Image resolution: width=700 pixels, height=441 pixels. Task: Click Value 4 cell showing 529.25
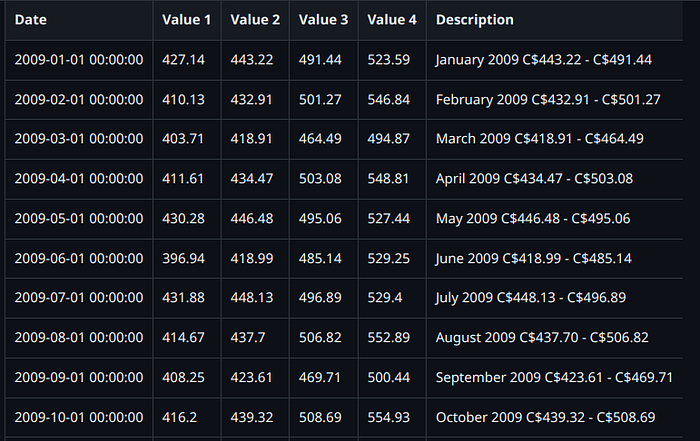389,258
